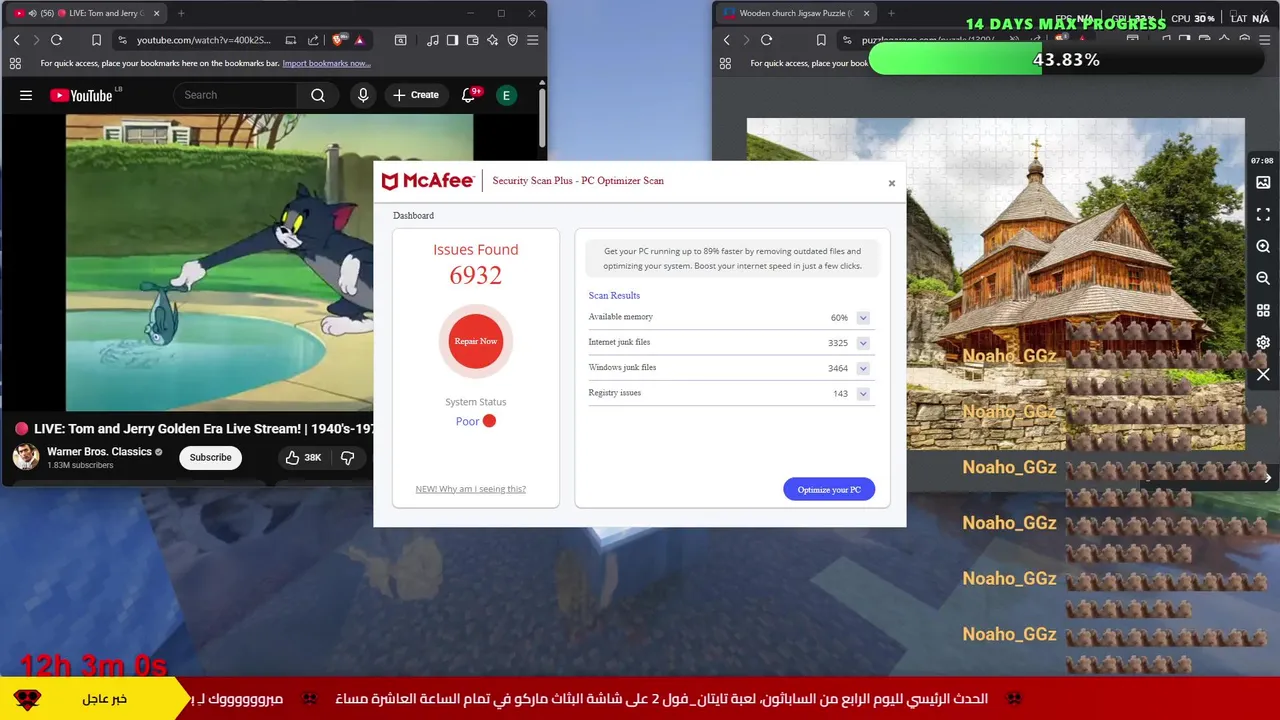Open a new tab in the YouTube window

181,13
